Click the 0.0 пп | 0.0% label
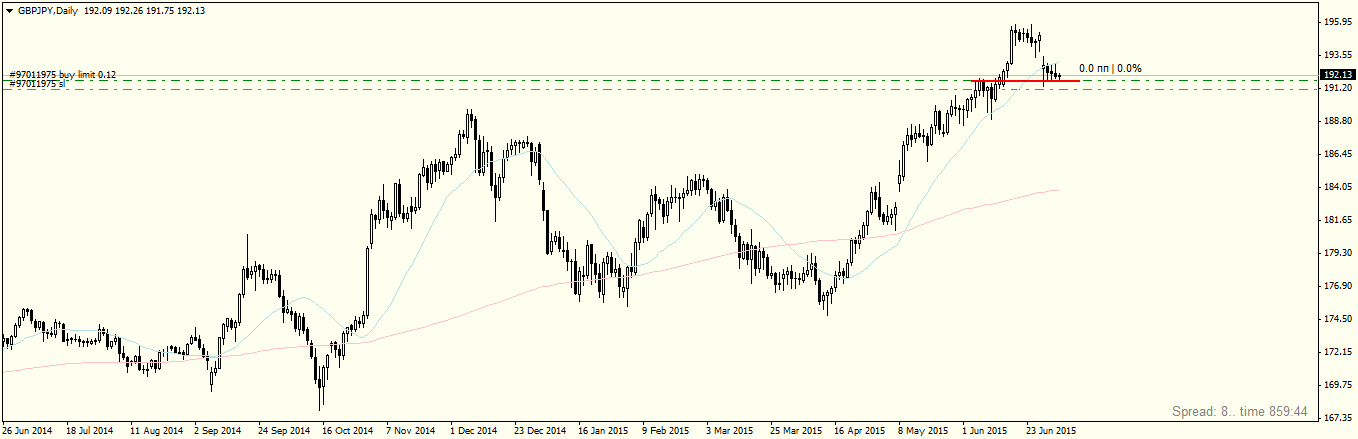 coord(1110,69)
